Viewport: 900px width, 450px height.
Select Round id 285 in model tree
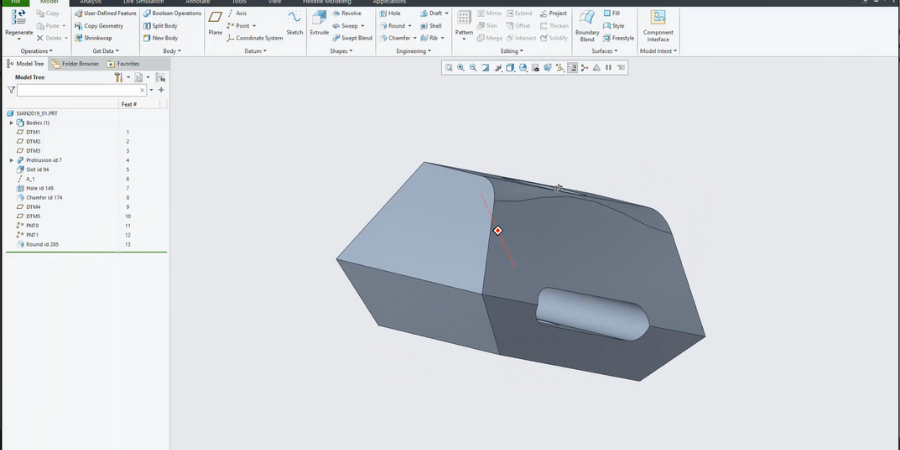(42, 244)
